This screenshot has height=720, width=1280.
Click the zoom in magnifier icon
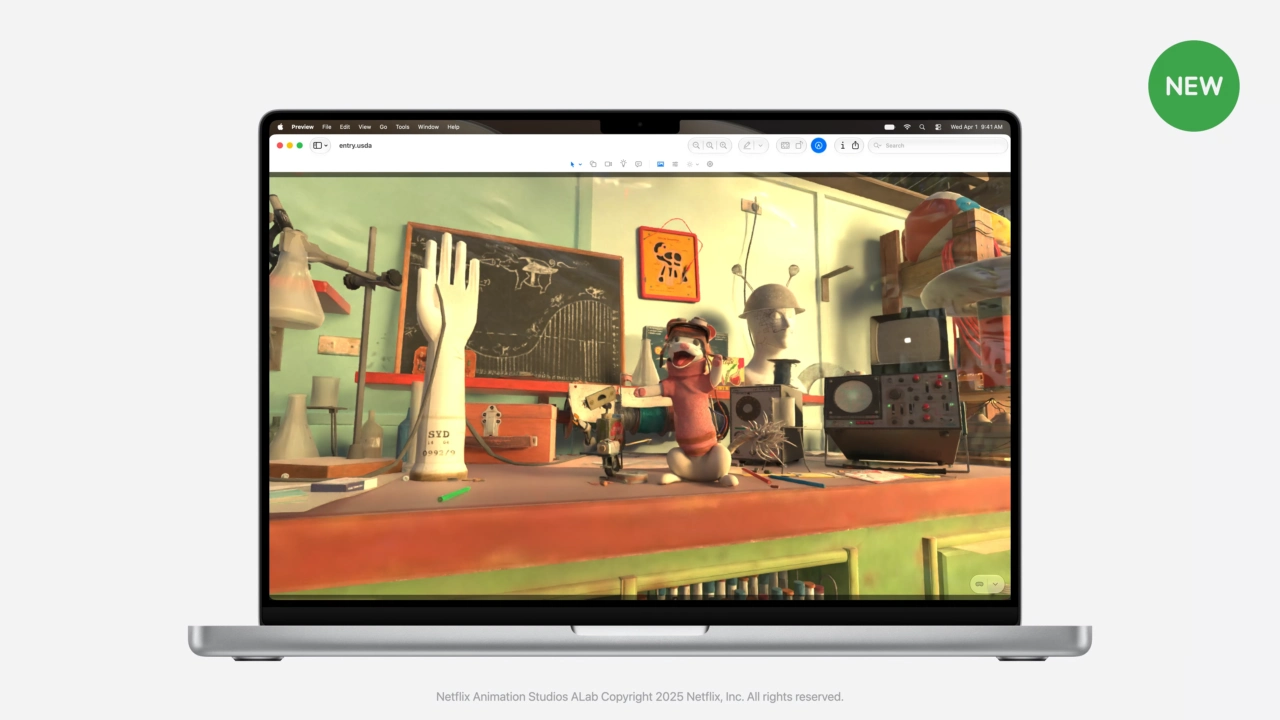[724, 145]
